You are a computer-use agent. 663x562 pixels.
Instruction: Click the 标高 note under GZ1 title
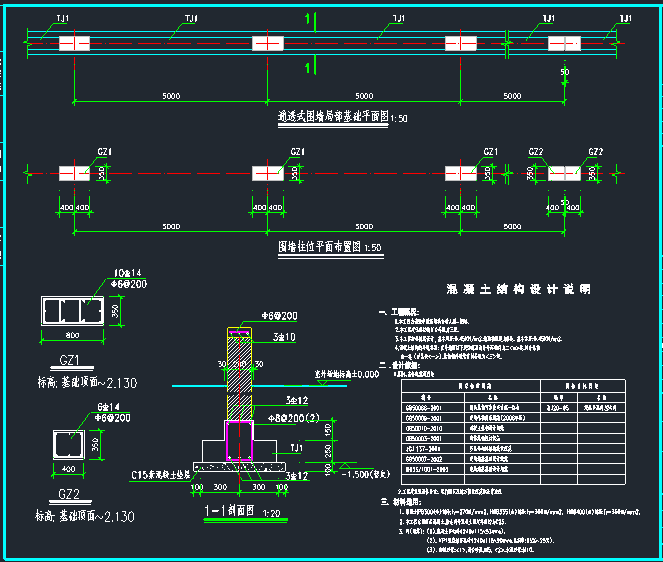[x=87, y=383]
